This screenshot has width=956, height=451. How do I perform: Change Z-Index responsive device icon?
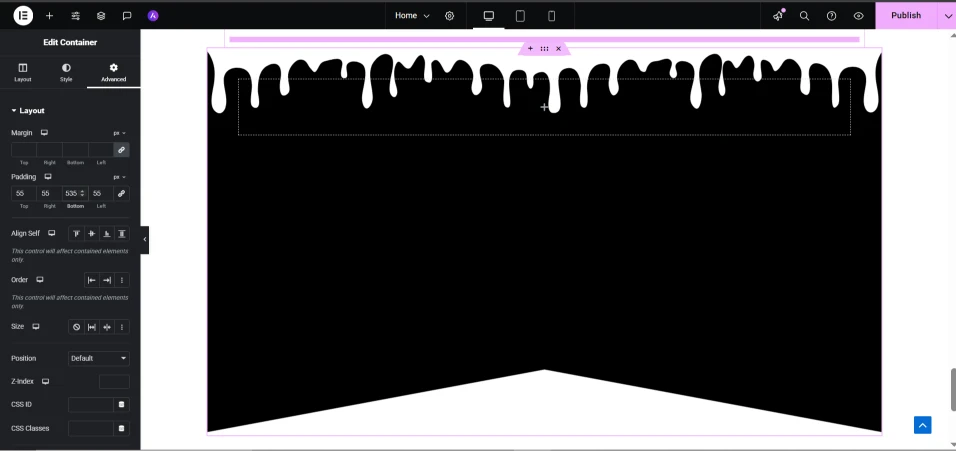(x=45, y=381)
